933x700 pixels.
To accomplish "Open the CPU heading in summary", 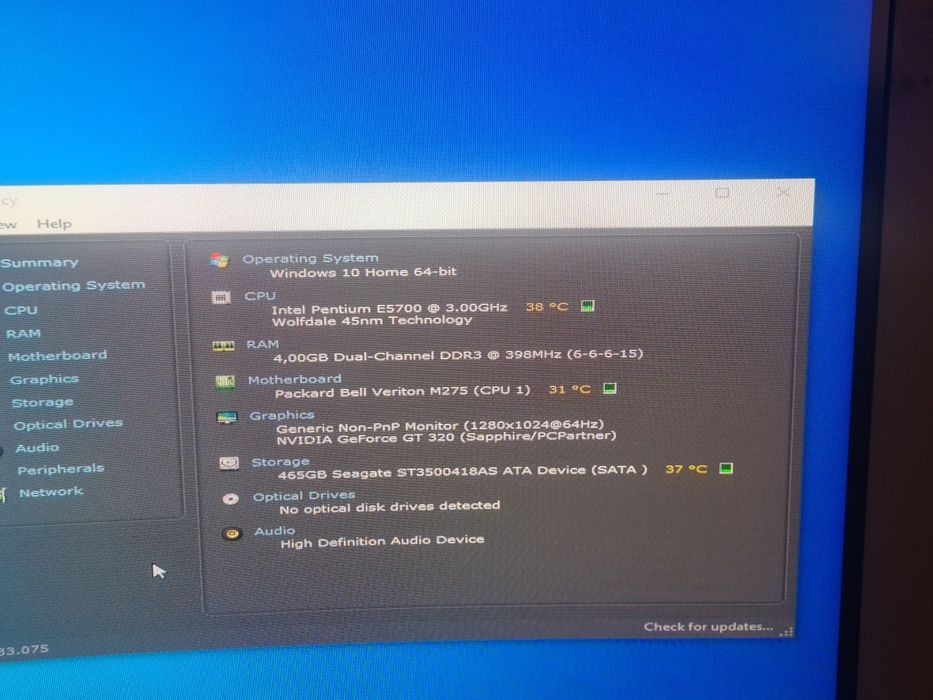I will (x=260, y=296).
